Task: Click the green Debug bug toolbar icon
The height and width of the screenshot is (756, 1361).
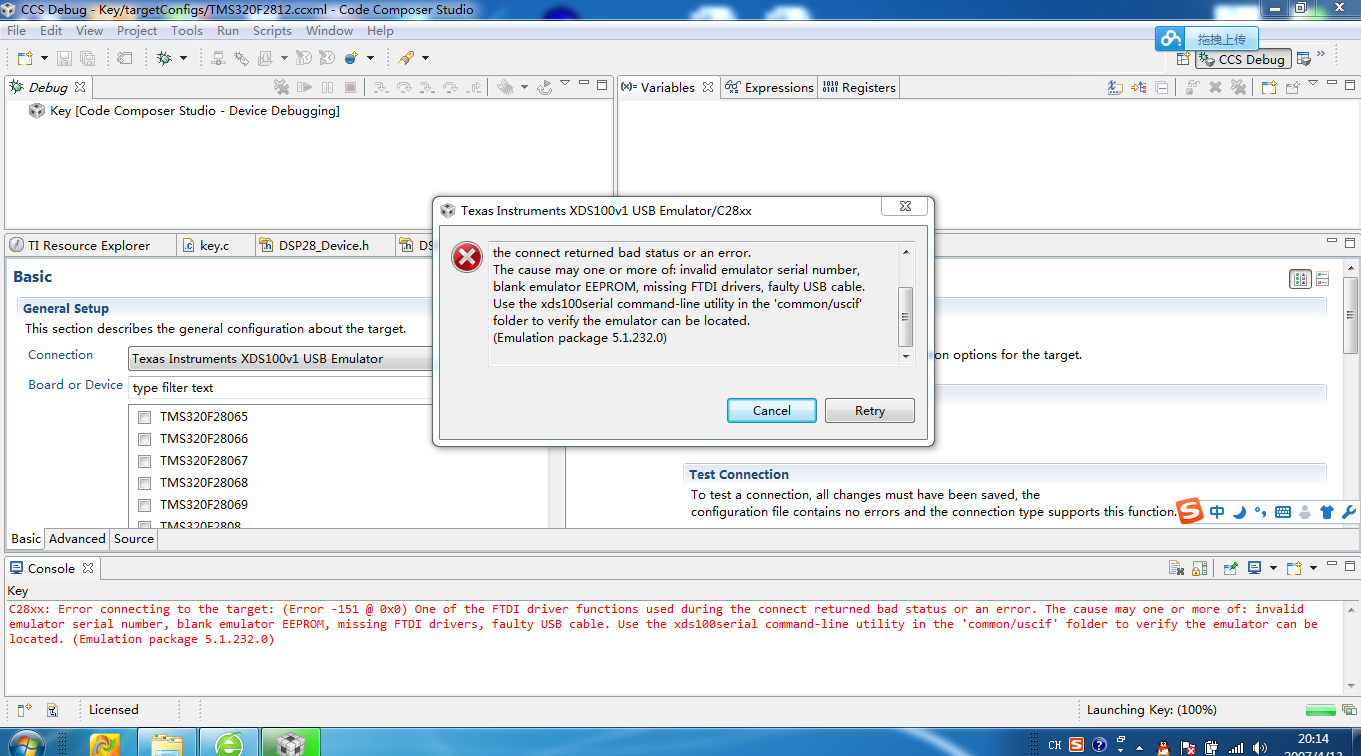Action: point(165,58)
